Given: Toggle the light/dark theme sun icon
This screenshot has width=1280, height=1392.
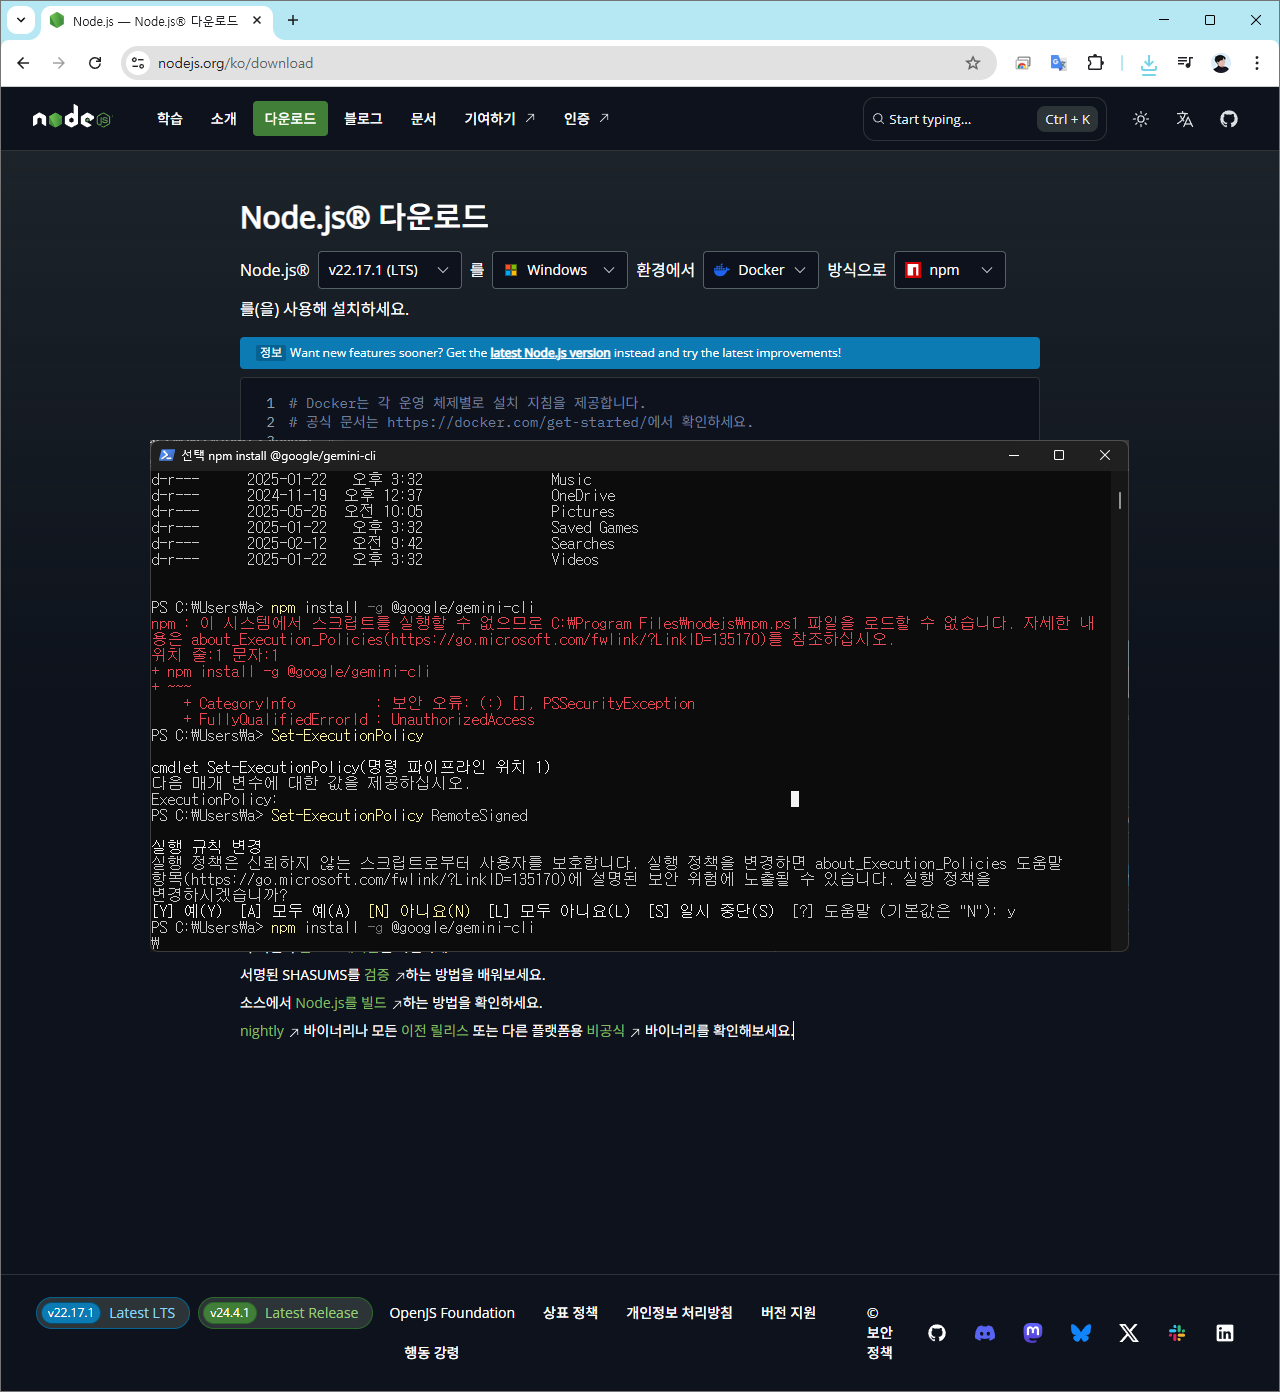Looking at the screenshot, I should 1140,119.
